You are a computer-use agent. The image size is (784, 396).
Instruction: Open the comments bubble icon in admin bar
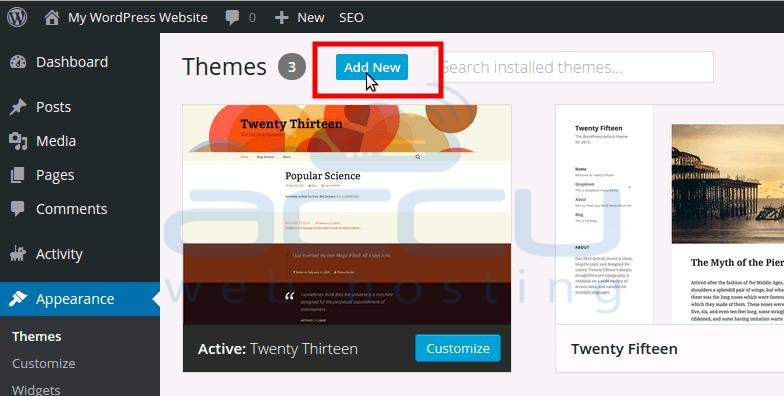(x=232, y=18)
